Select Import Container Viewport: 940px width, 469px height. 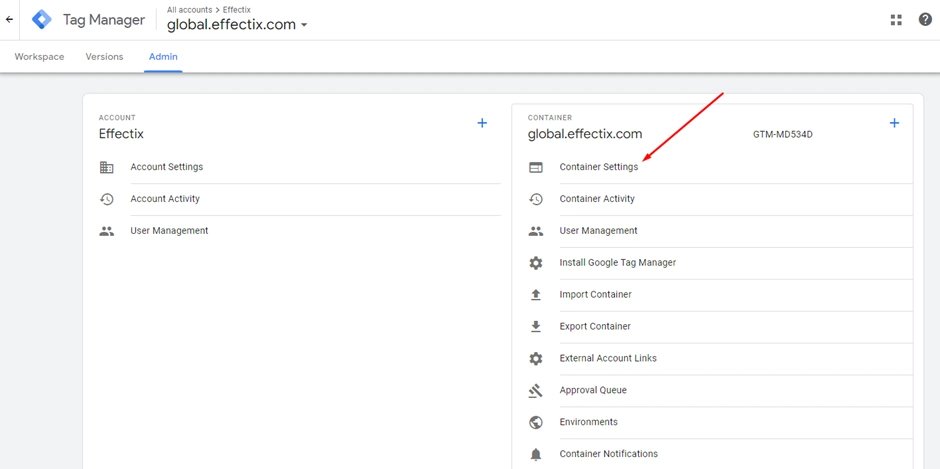pos(595,294)
